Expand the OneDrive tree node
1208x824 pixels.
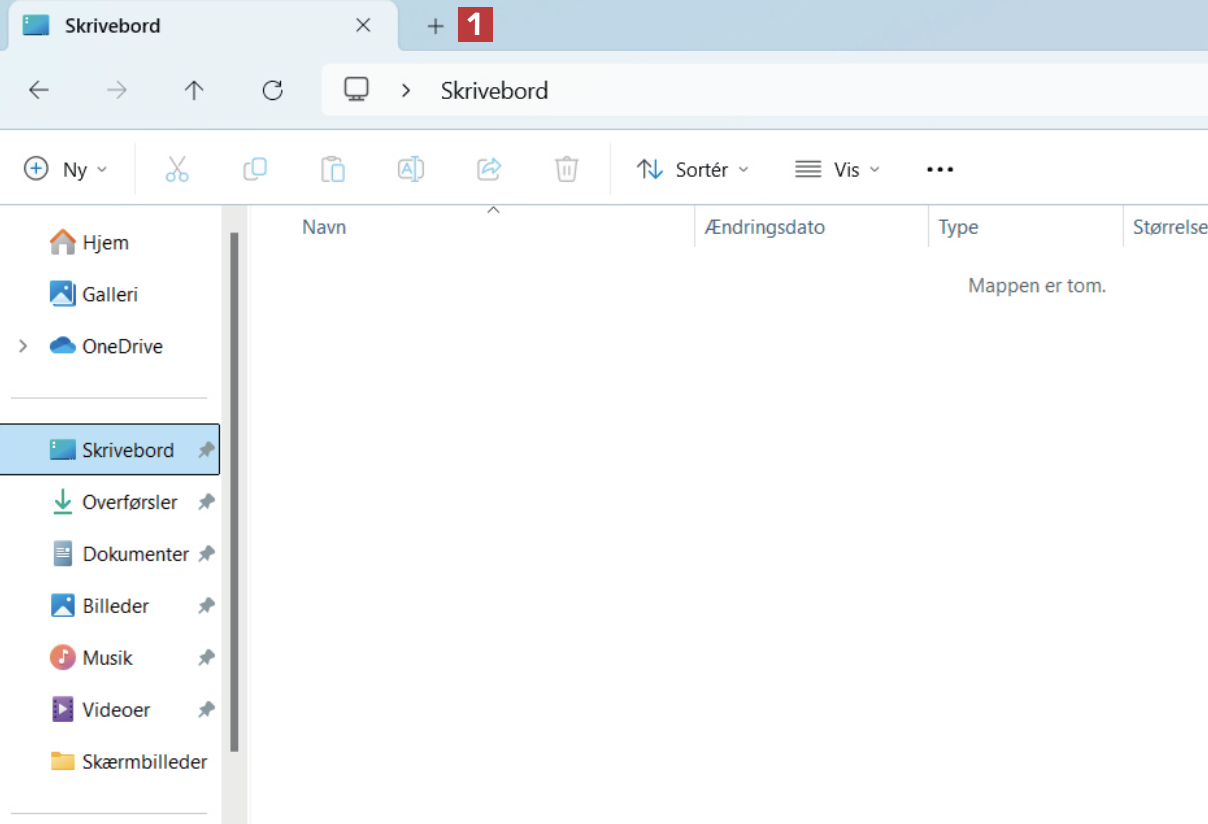pyautogui.click(x=23, y=346)
